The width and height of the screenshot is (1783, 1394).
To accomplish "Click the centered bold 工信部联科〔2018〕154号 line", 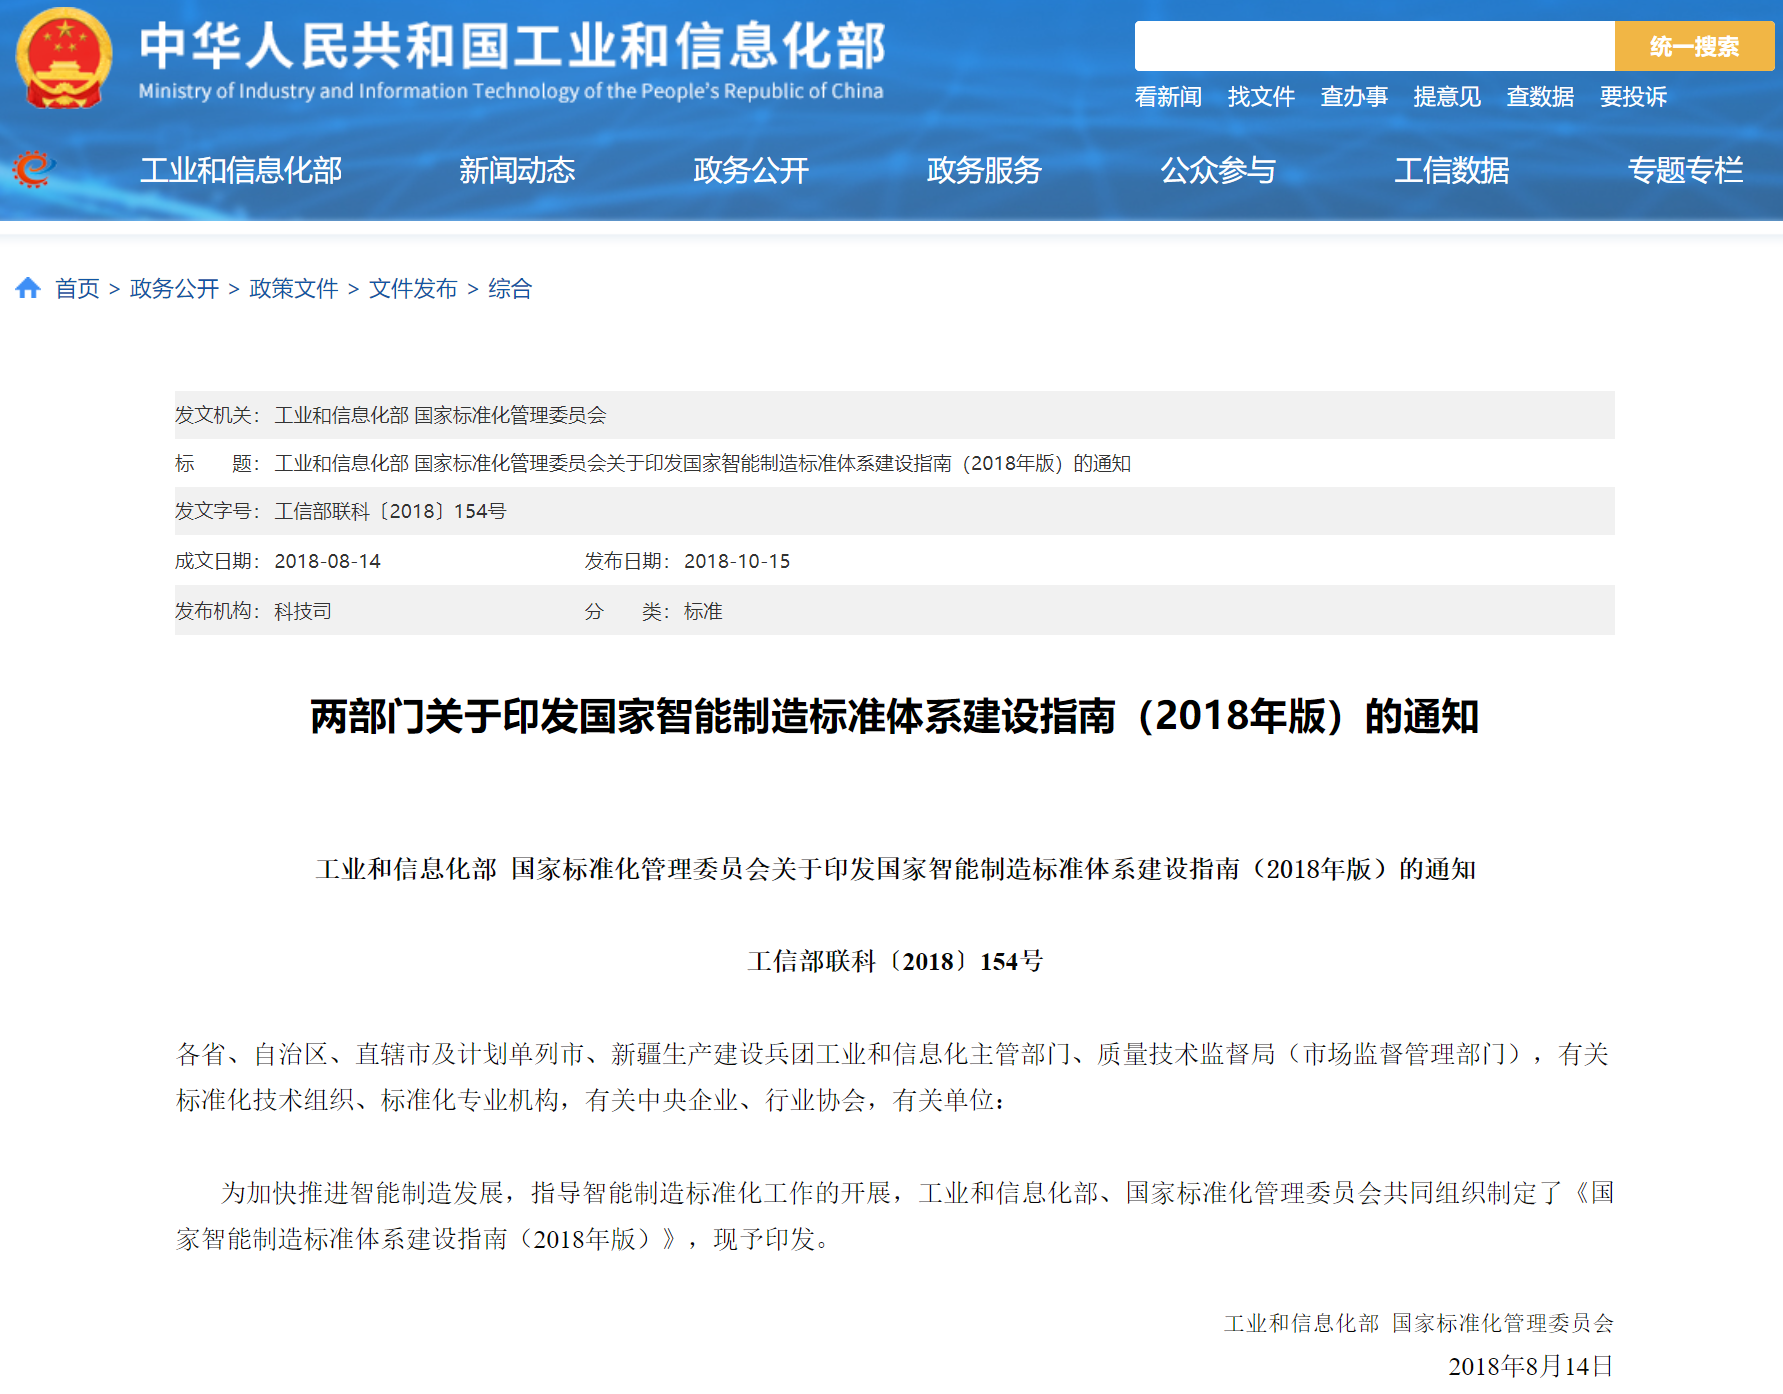I will point(895,961).
